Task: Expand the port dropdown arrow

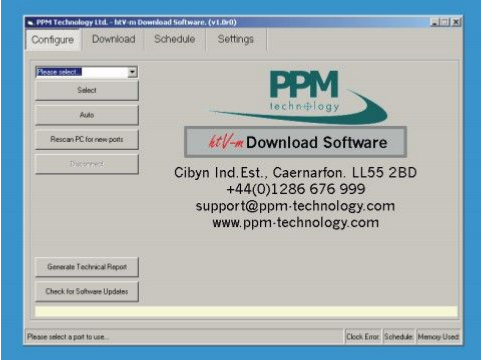Action: [x=132, y=72]
